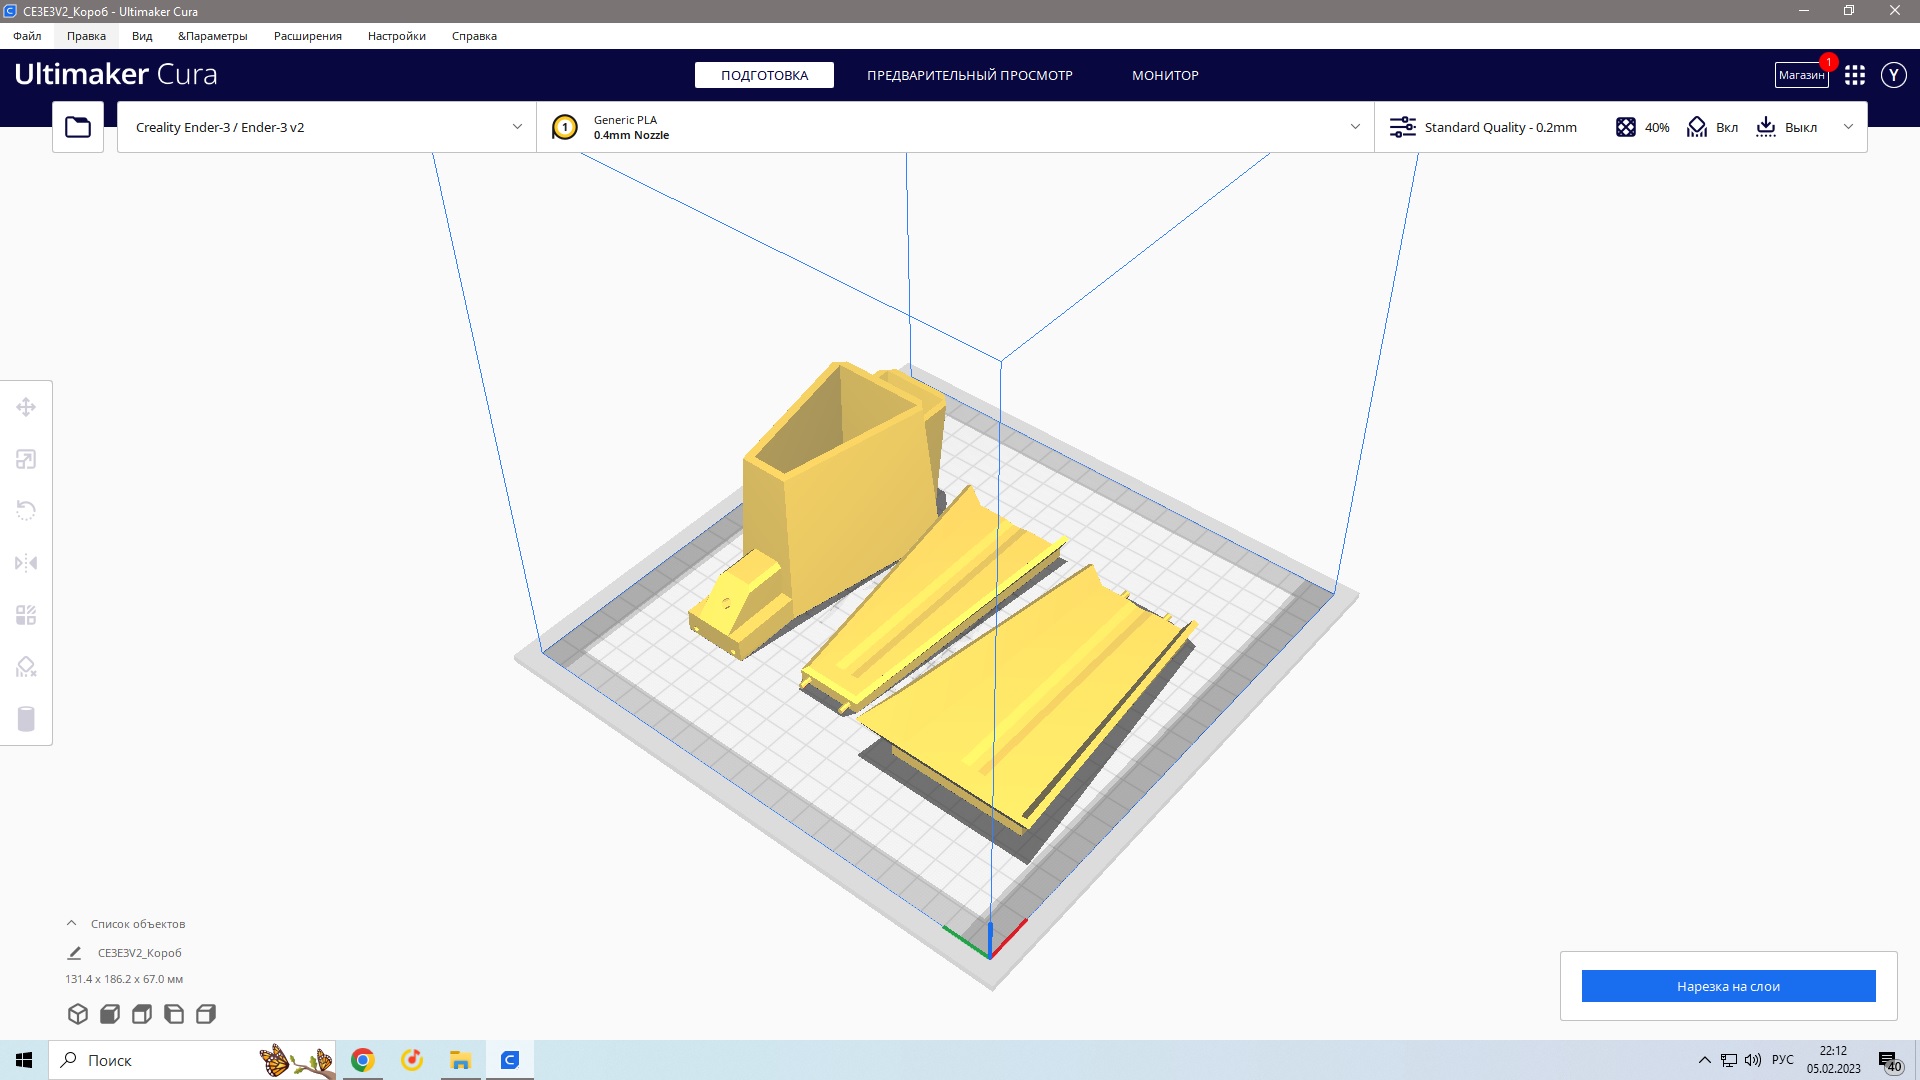The height and width of the screenshot is (1080, 1920).
Task: Open the Магазин marketplace button
Action: tap(1801, 75)
